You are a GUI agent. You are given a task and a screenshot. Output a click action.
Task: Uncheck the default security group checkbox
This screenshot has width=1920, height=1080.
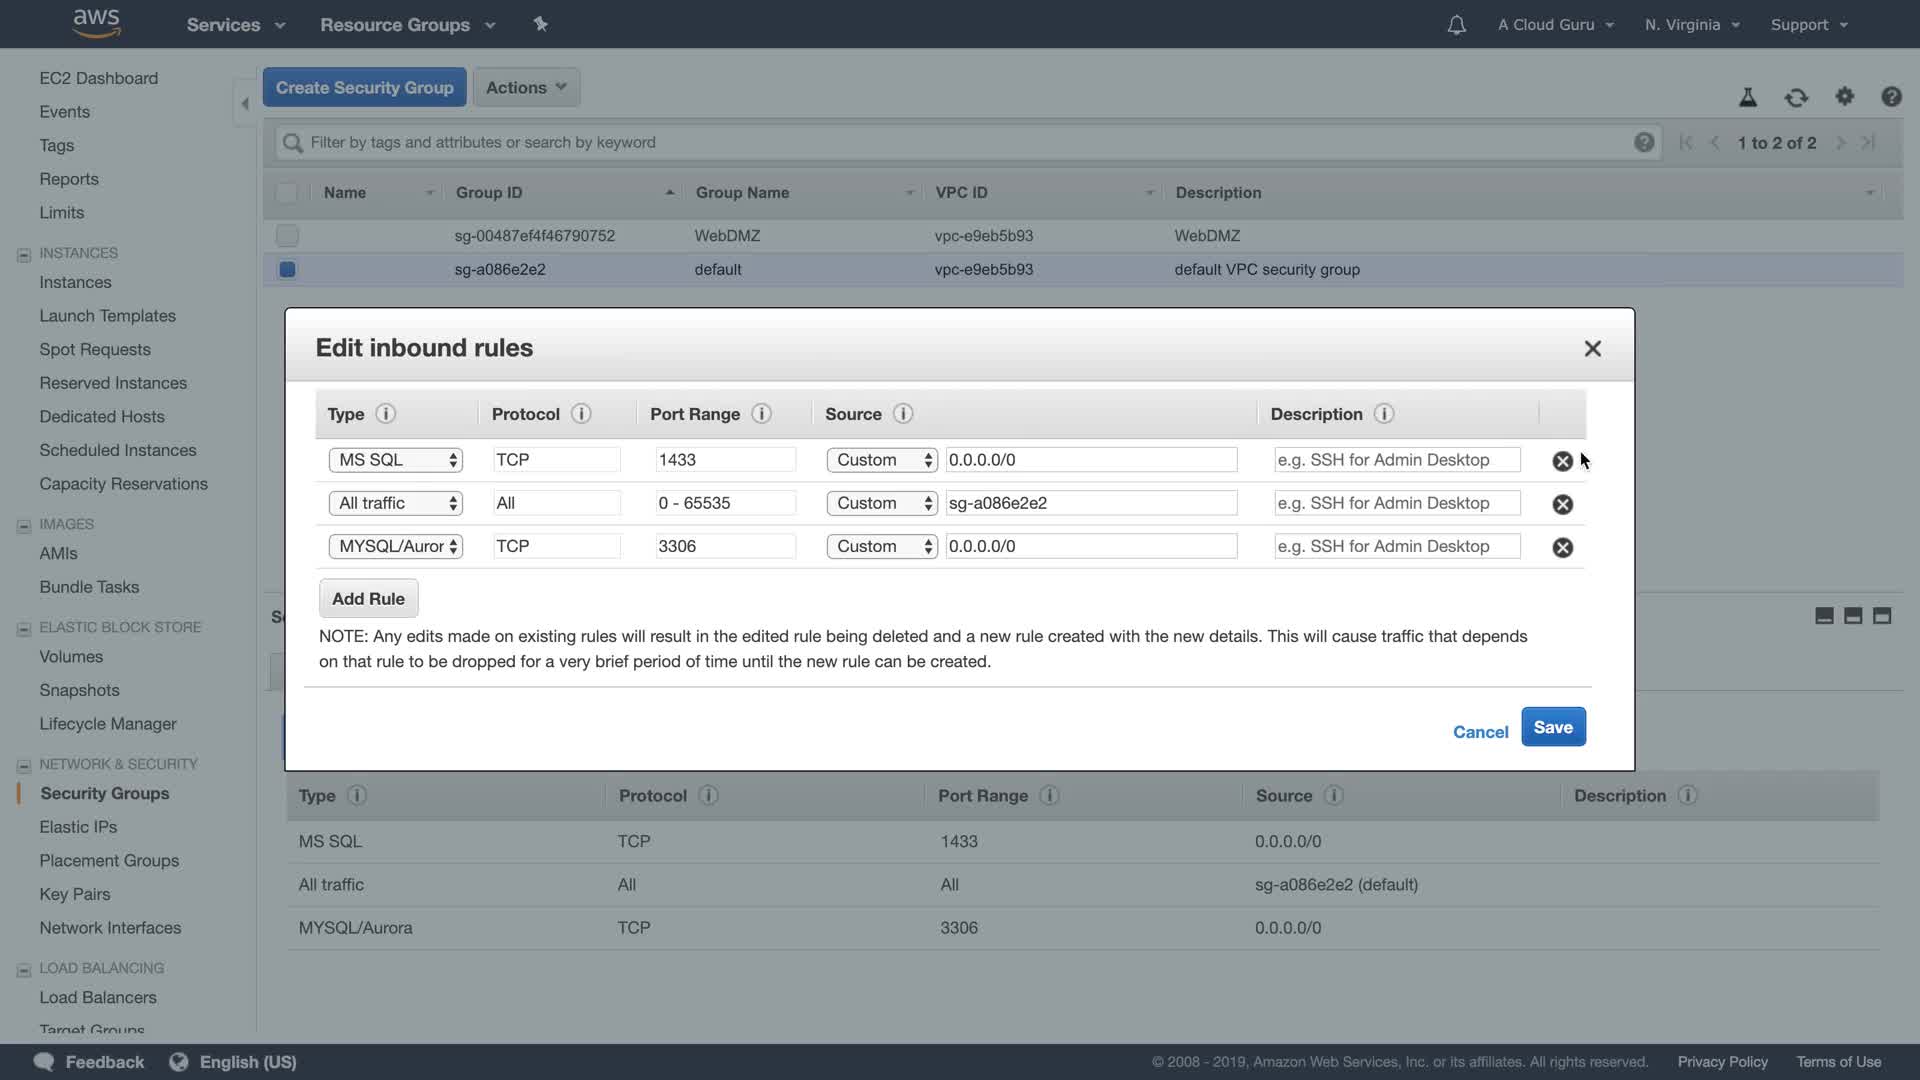tap(287, 270)
